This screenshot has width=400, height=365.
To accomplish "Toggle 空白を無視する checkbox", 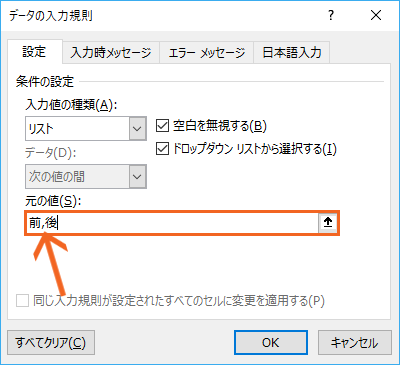I will [162, 126].
